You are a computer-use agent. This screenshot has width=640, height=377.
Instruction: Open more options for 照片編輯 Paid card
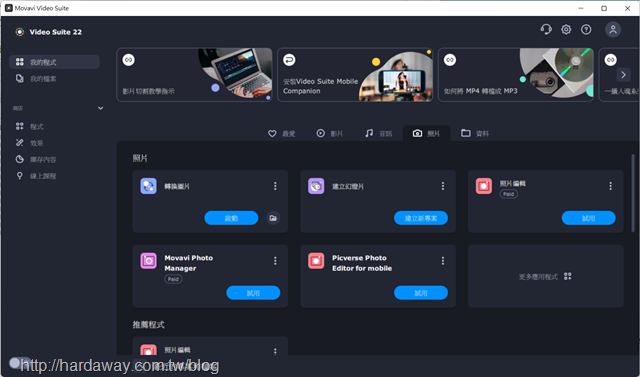click(611, 186)
